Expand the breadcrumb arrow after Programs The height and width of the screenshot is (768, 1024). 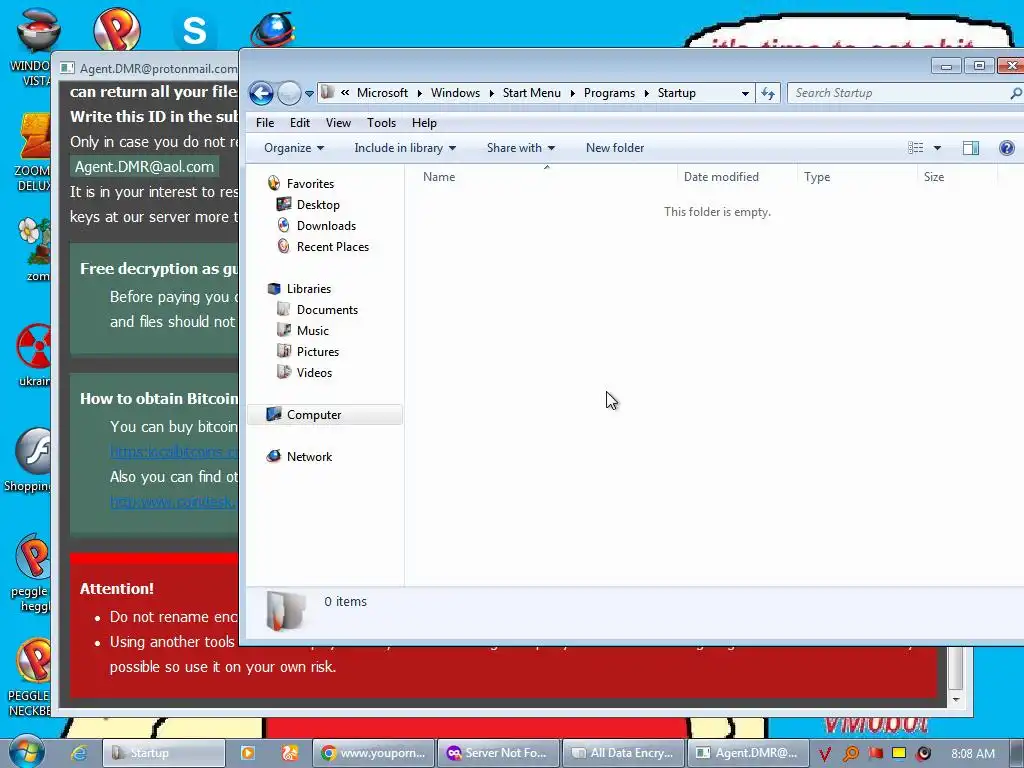pos(647,93)
